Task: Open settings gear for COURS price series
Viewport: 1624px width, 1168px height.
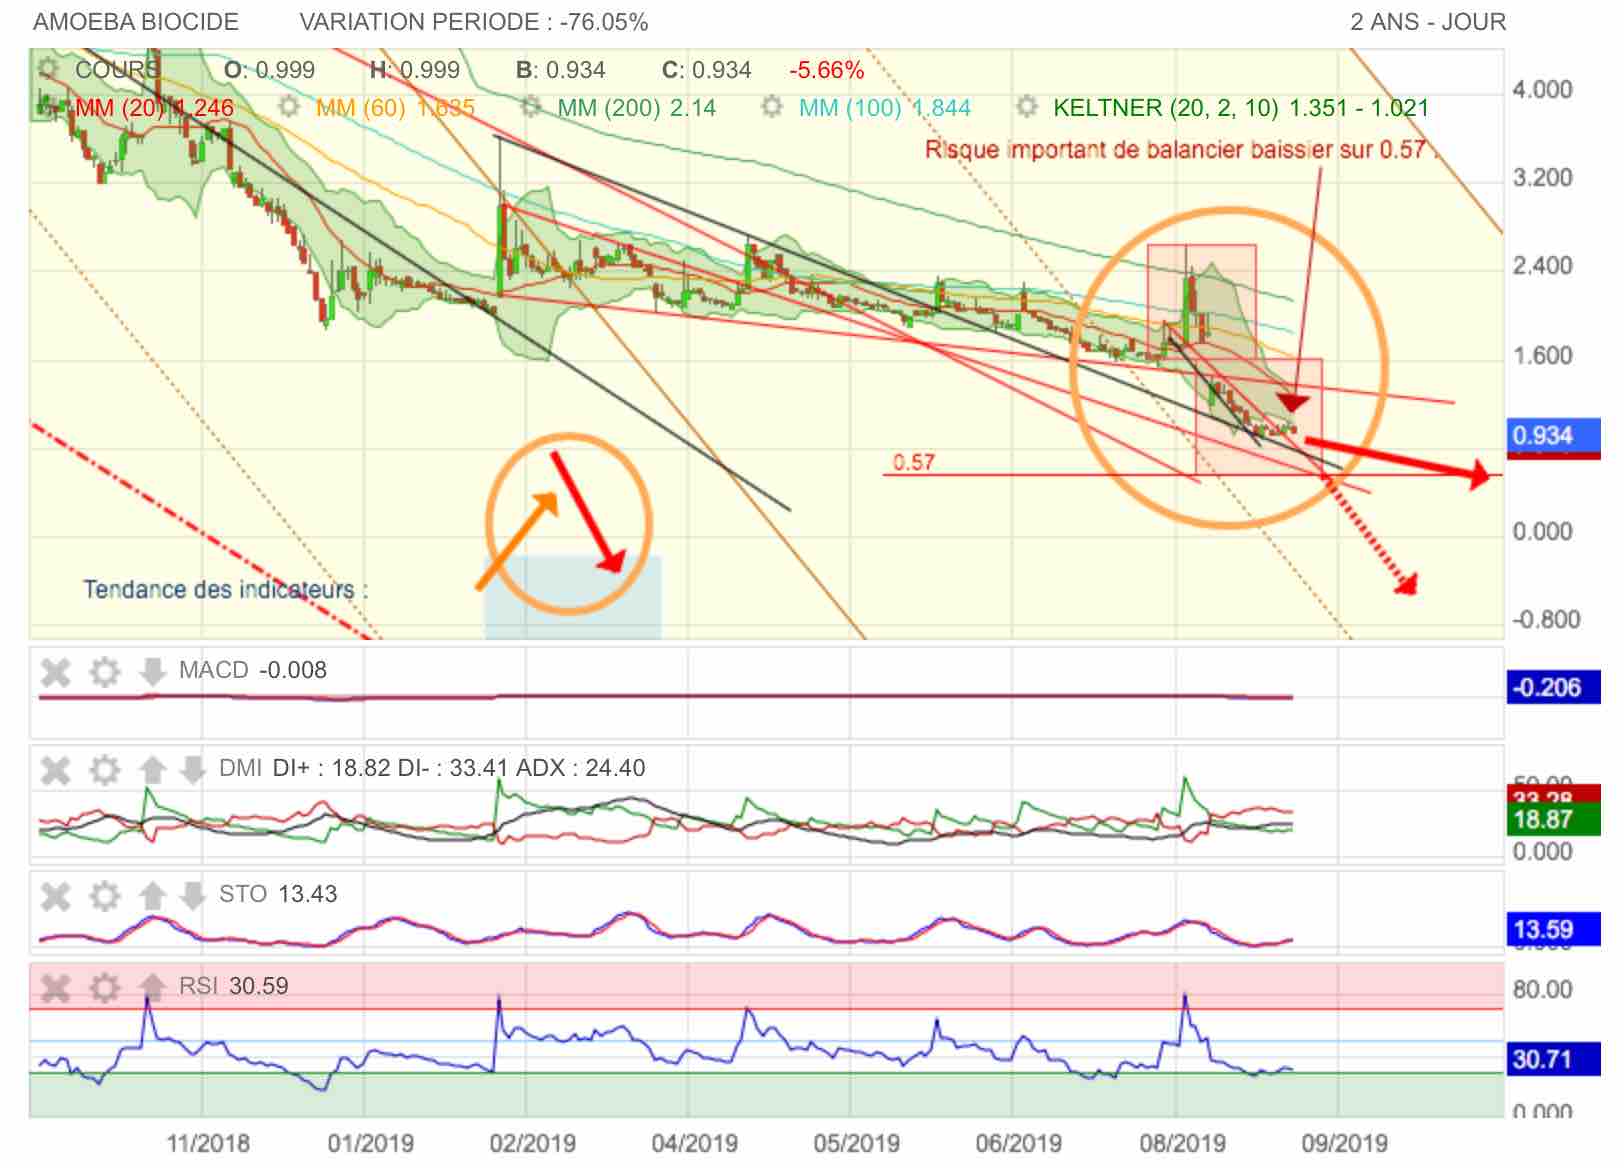Action: [x=49, y=70]
